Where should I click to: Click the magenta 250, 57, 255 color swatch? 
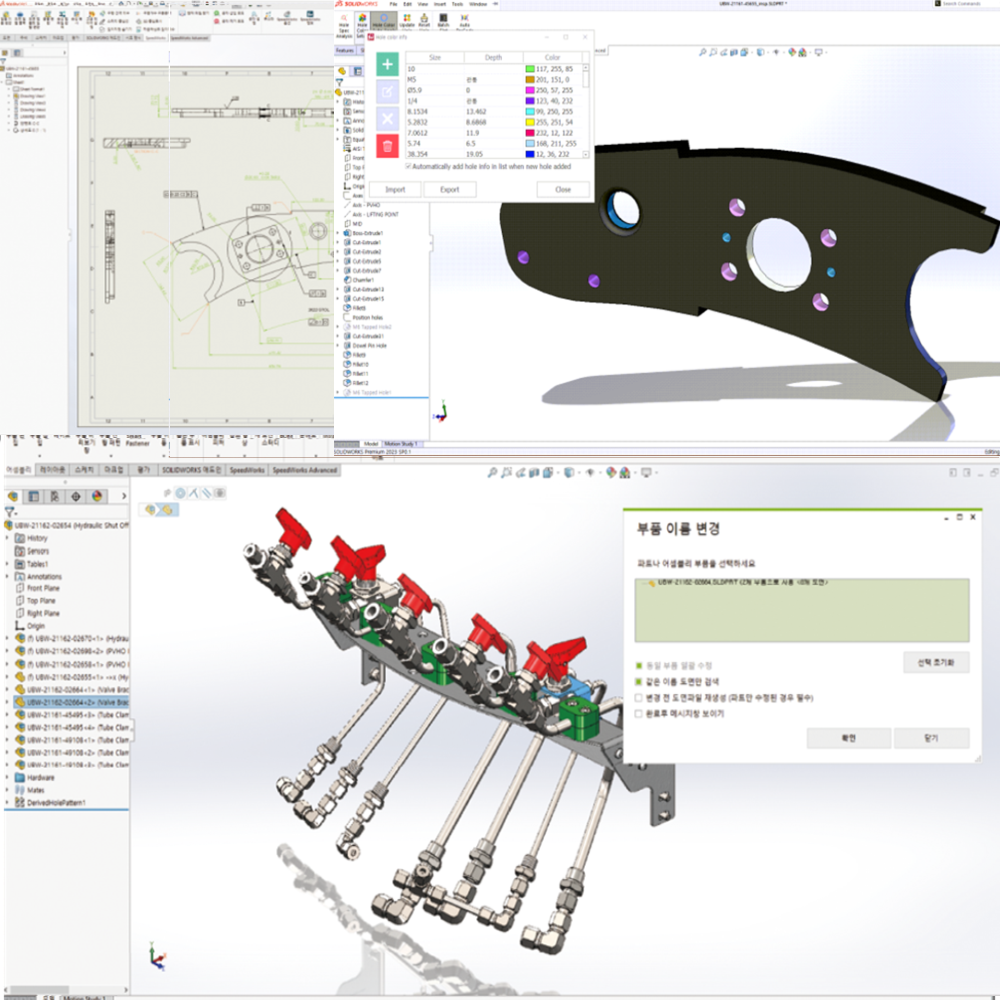pos(530,89)
